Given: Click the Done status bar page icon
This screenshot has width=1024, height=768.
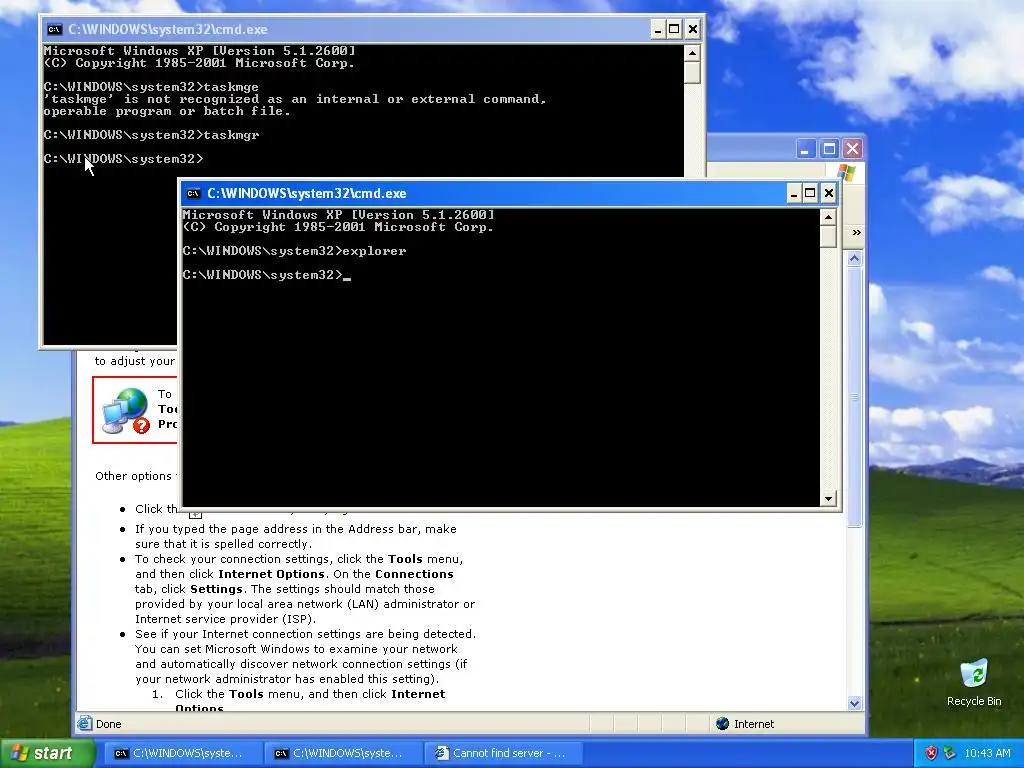Looking at the screenshot, I should [84, 724].
